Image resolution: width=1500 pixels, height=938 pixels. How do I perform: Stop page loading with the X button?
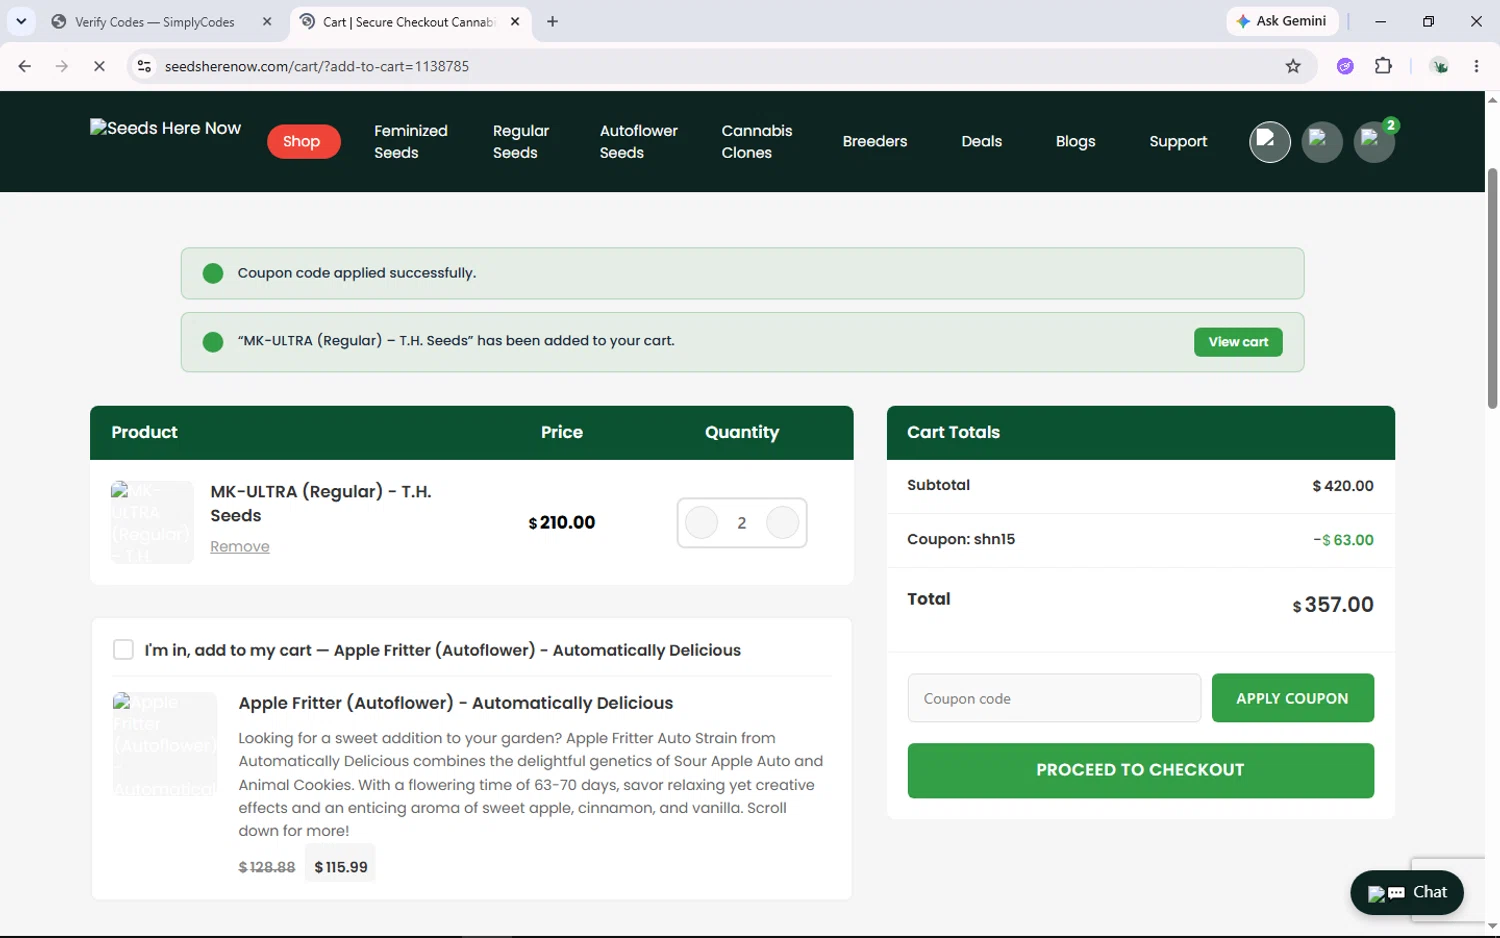[99, 66]
